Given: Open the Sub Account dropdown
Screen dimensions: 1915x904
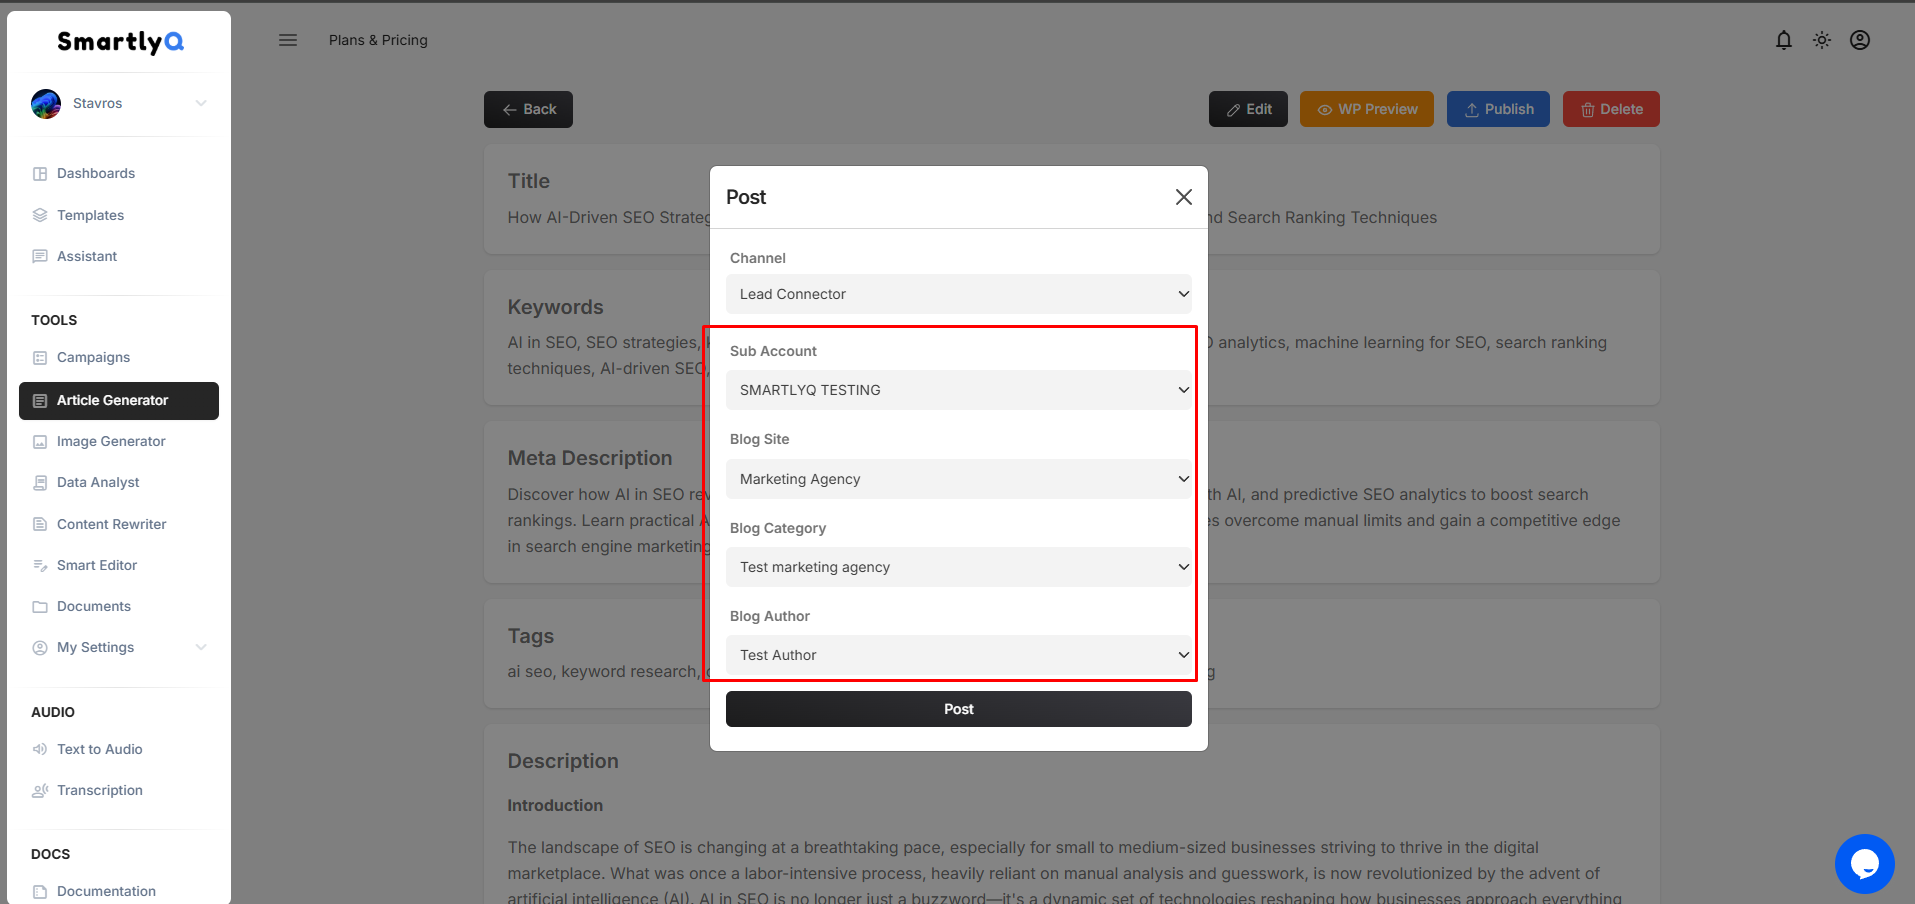Looking at the screenshot, I should click(x=959, y=390).
